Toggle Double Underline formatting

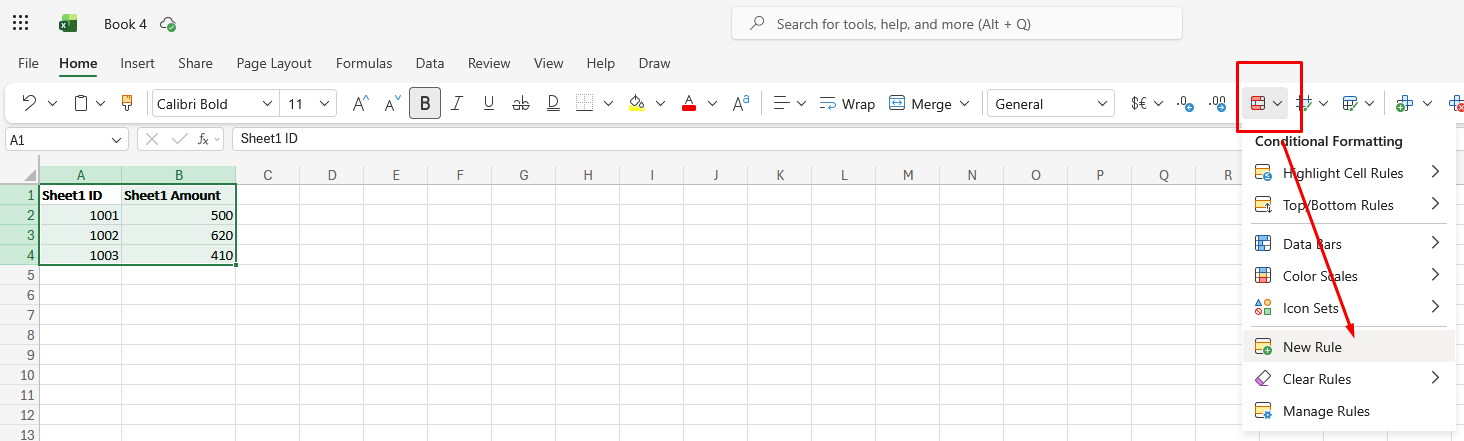[x=553, y=103]
